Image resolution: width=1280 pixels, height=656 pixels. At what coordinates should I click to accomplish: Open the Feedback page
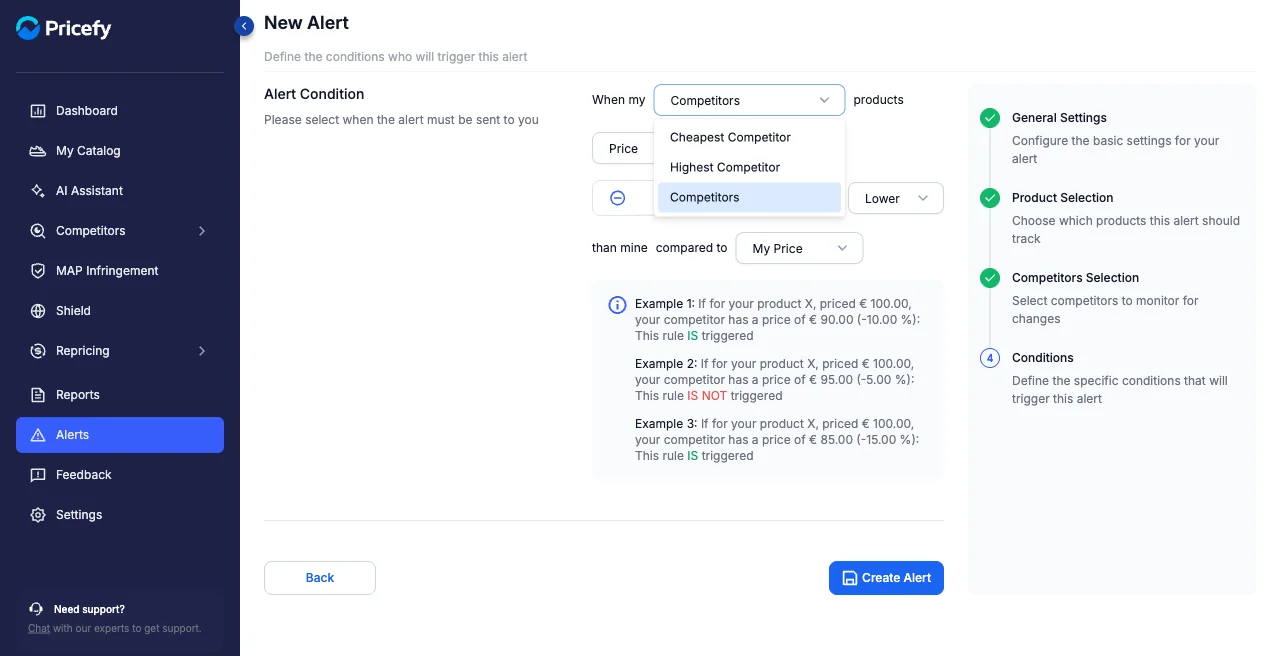[x=120, y=475]
